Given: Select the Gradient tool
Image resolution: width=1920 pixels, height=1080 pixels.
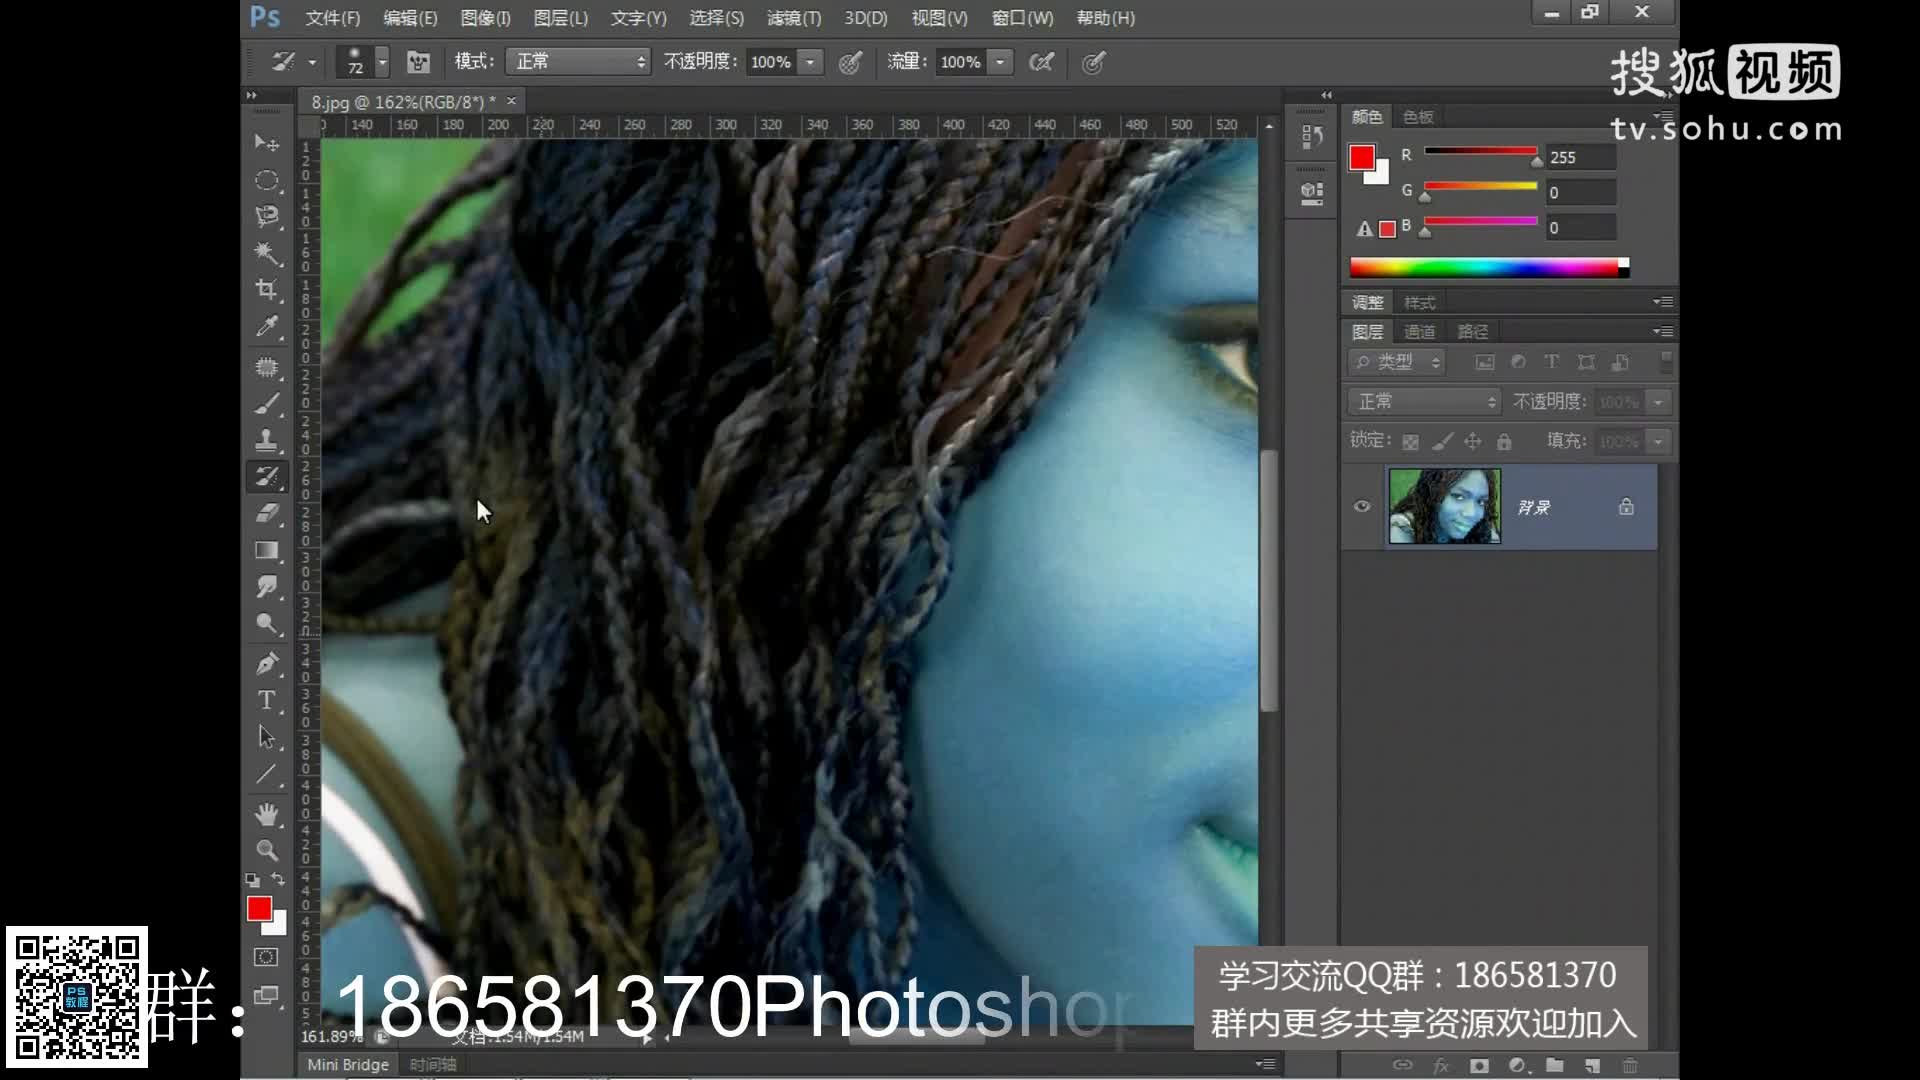Looking at the screenshot, I should (266, 550).
